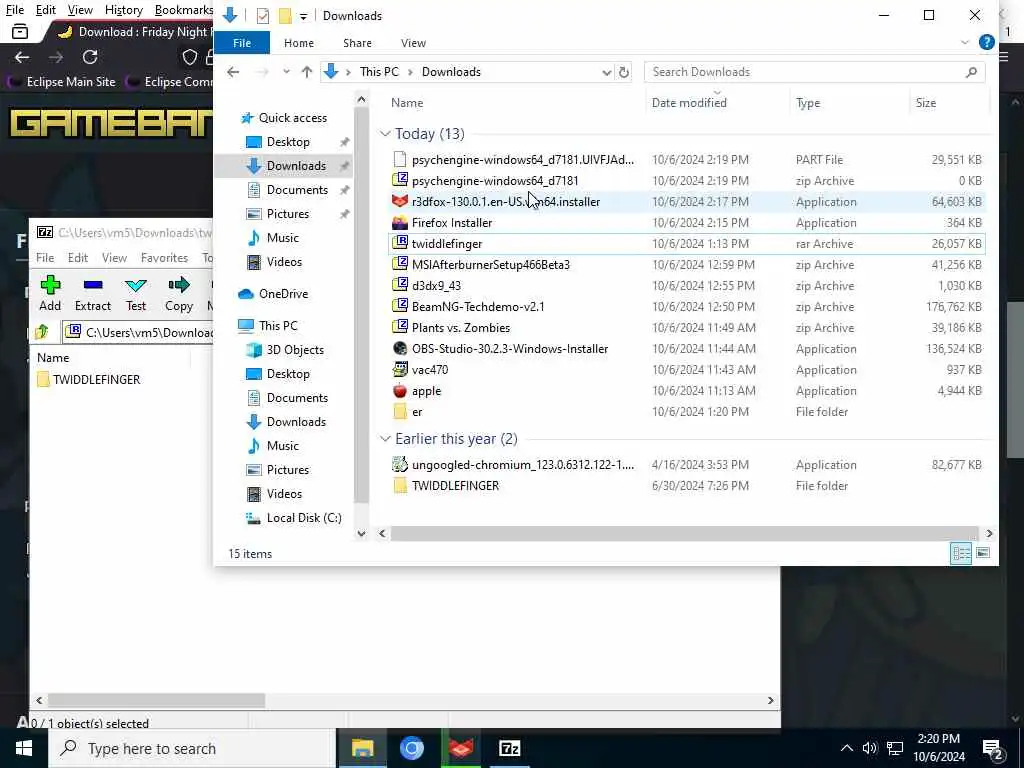Open the Eclipse Main Site bookmark
This screenshot has height=768, width=1024.
pos(62,82)
